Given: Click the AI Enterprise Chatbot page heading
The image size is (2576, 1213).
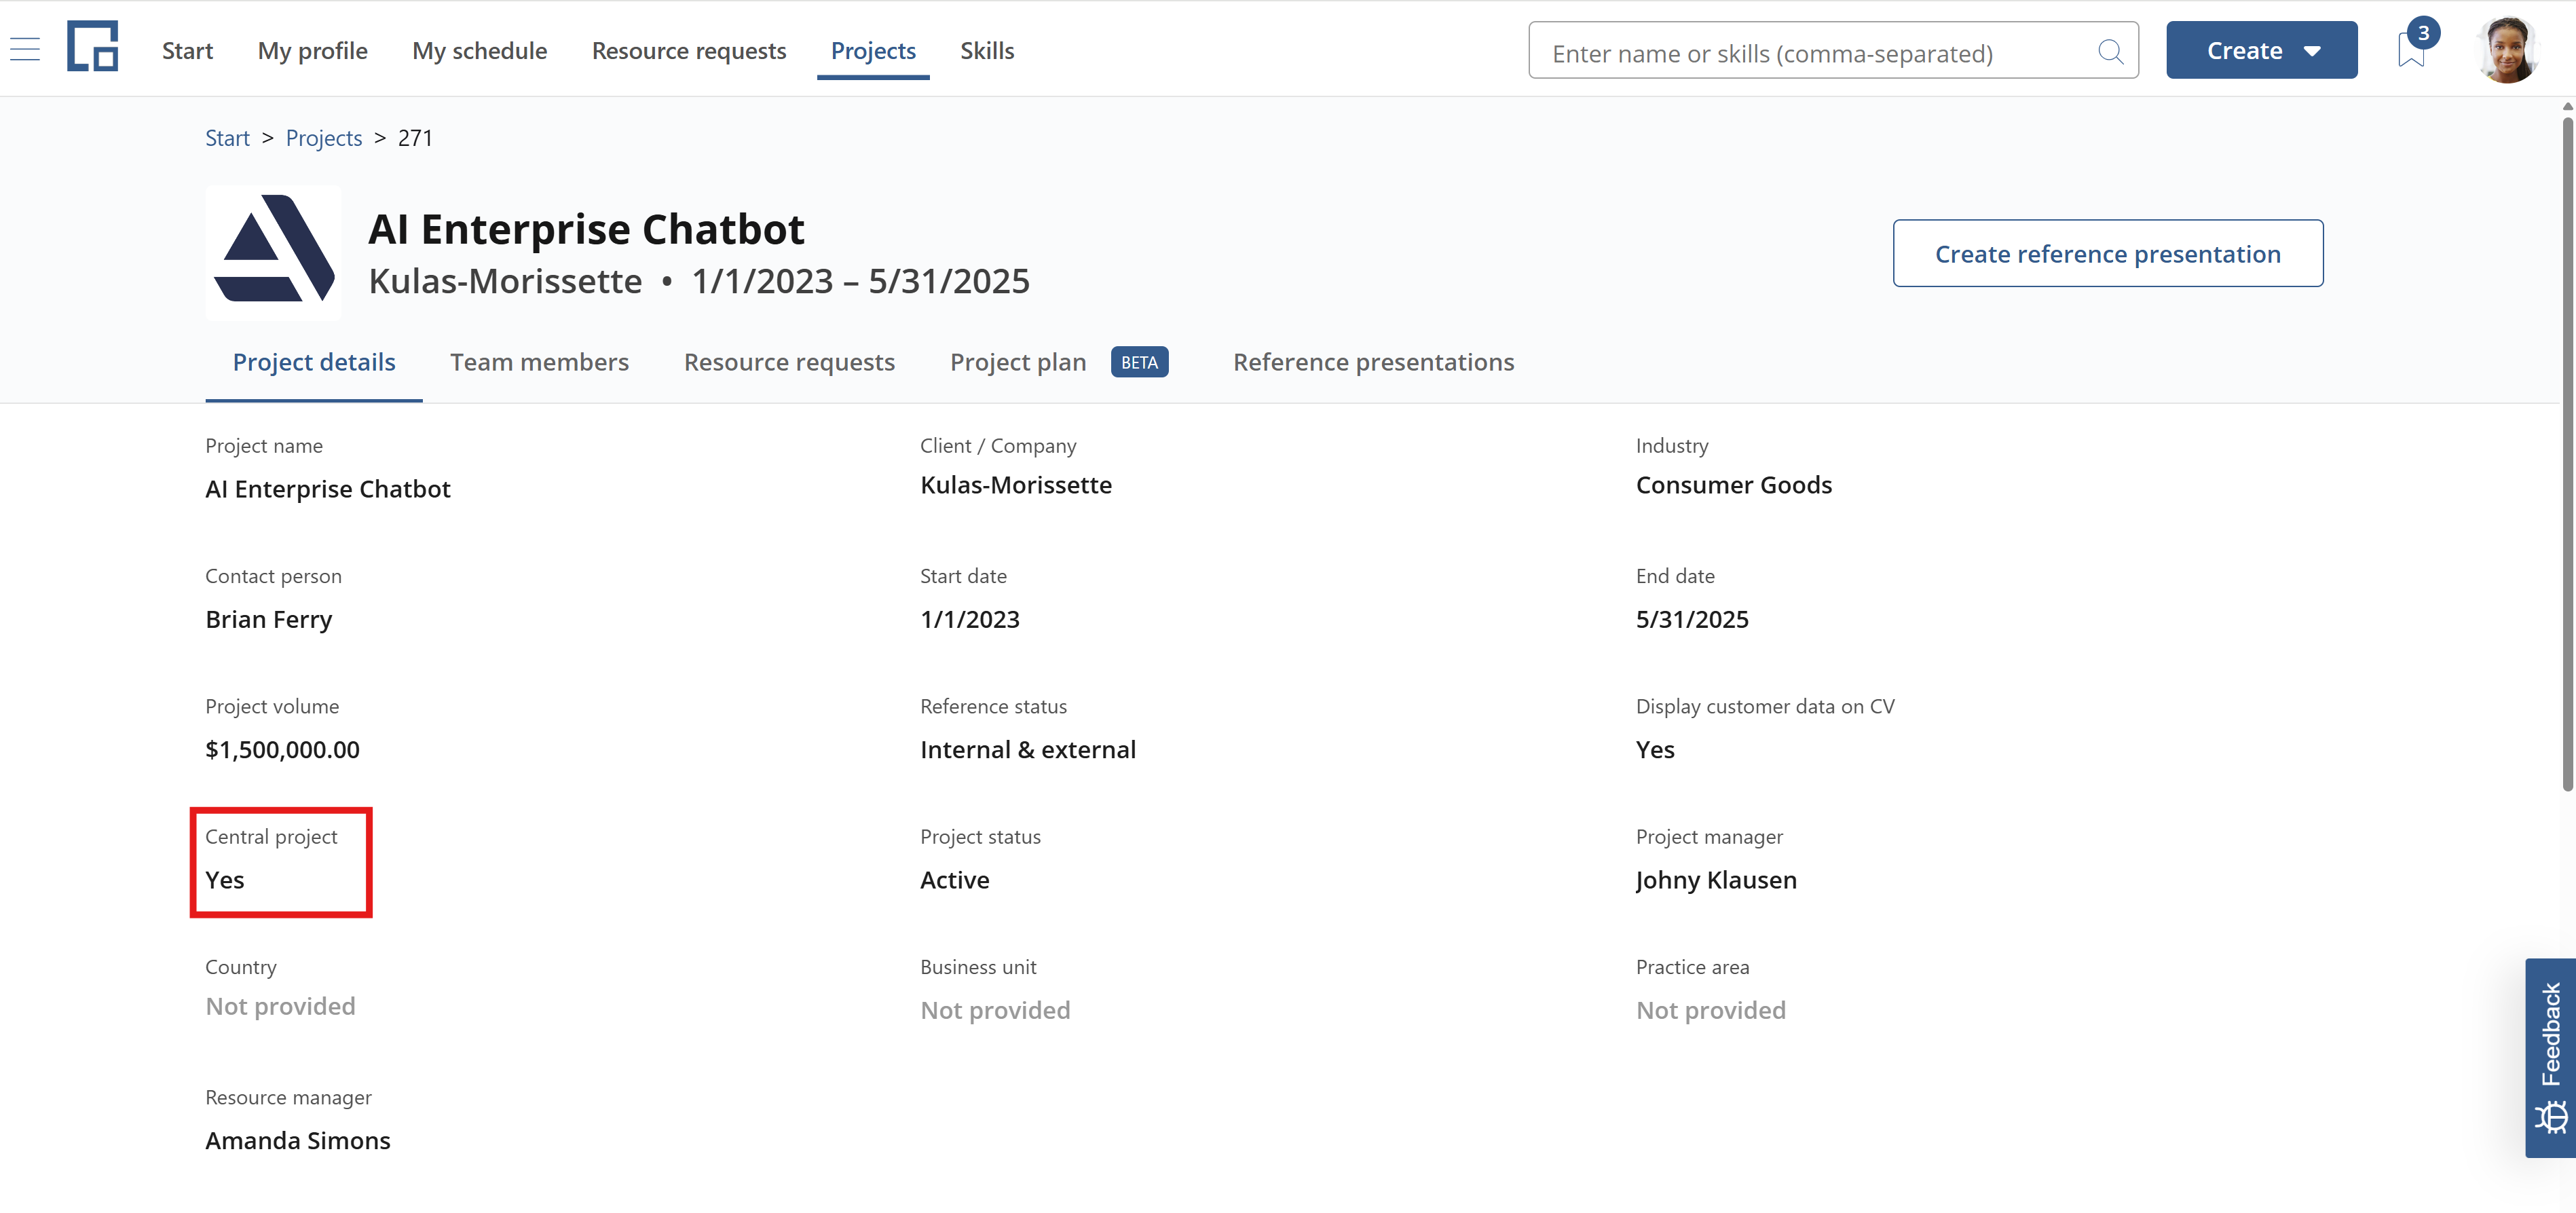Looking at the screenshot, I should pyautogui.click(x=586, y=229).
